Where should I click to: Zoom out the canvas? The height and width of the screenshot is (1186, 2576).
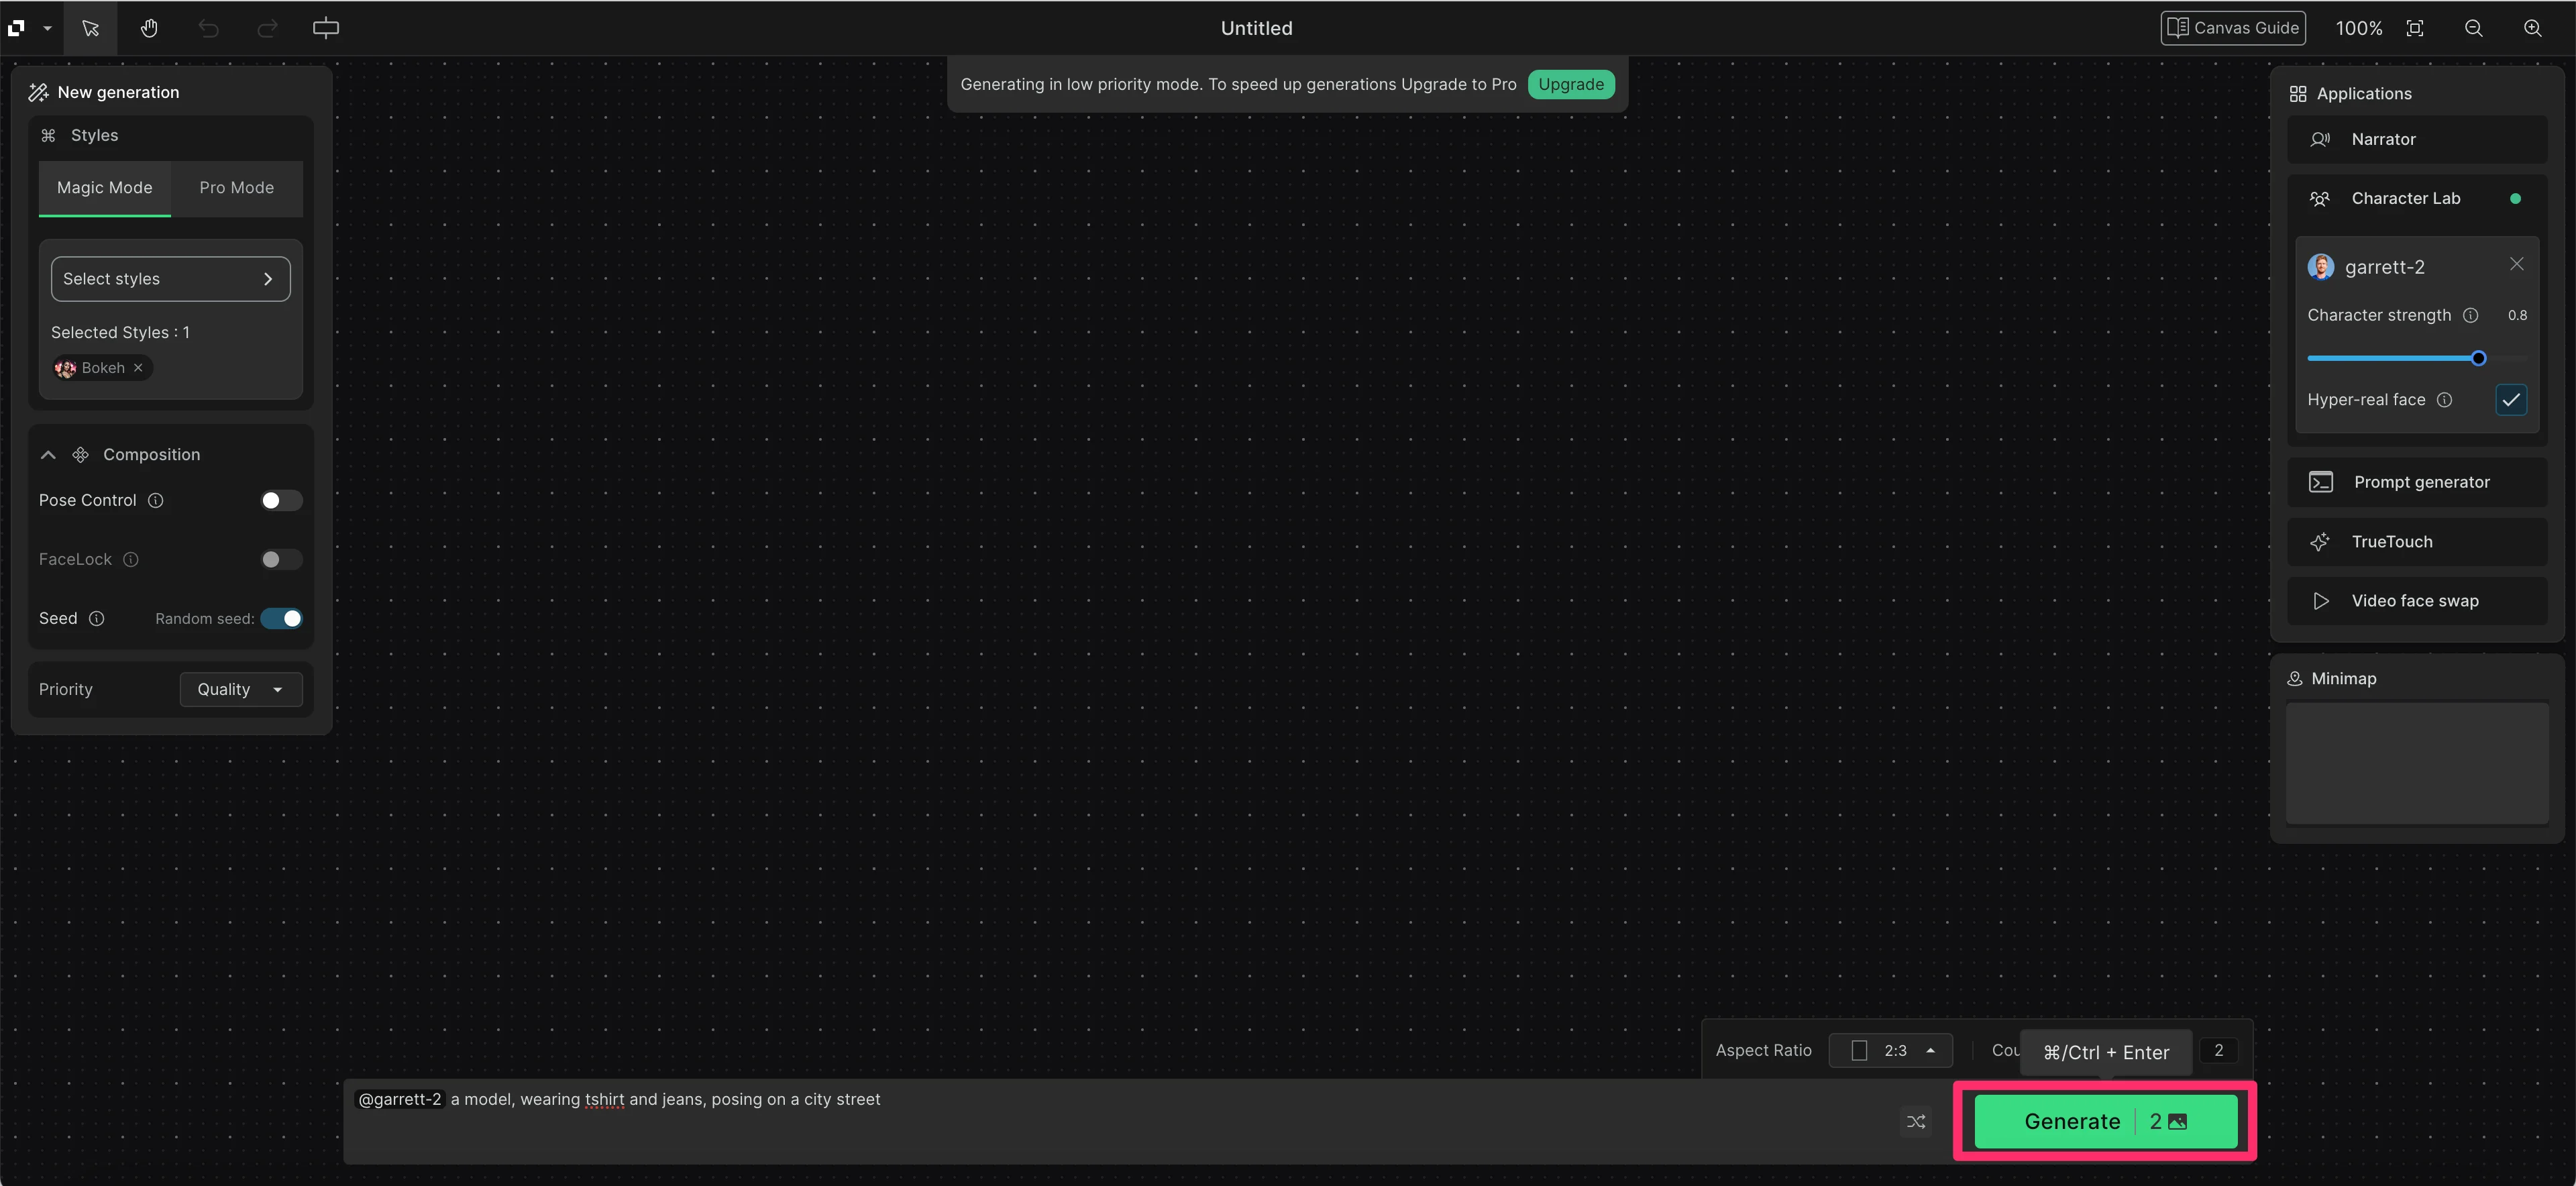click(2474, 28)
